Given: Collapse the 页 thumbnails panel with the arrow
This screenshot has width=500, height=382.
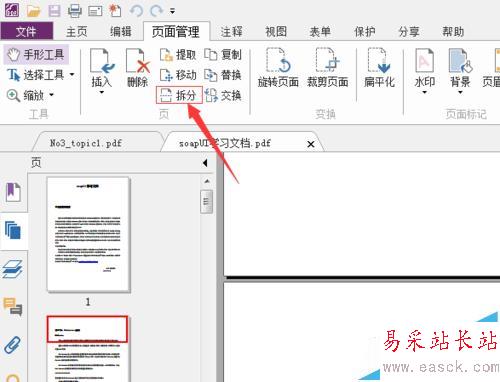Looking at the screenshot, I should pyautogui.click(x=205, y=163).
